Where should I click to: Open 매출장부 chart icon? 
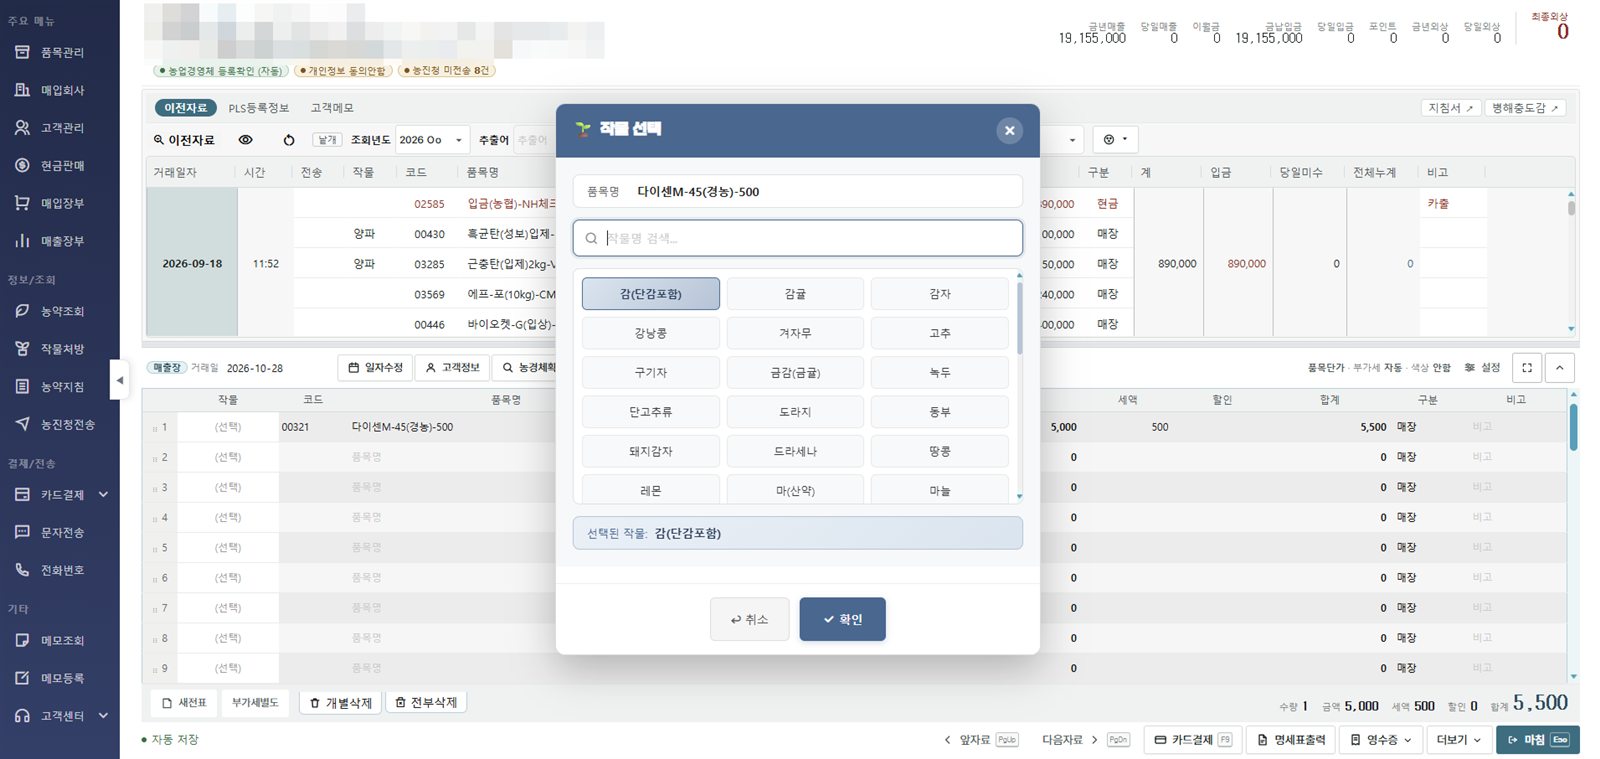tap(22, 241)
